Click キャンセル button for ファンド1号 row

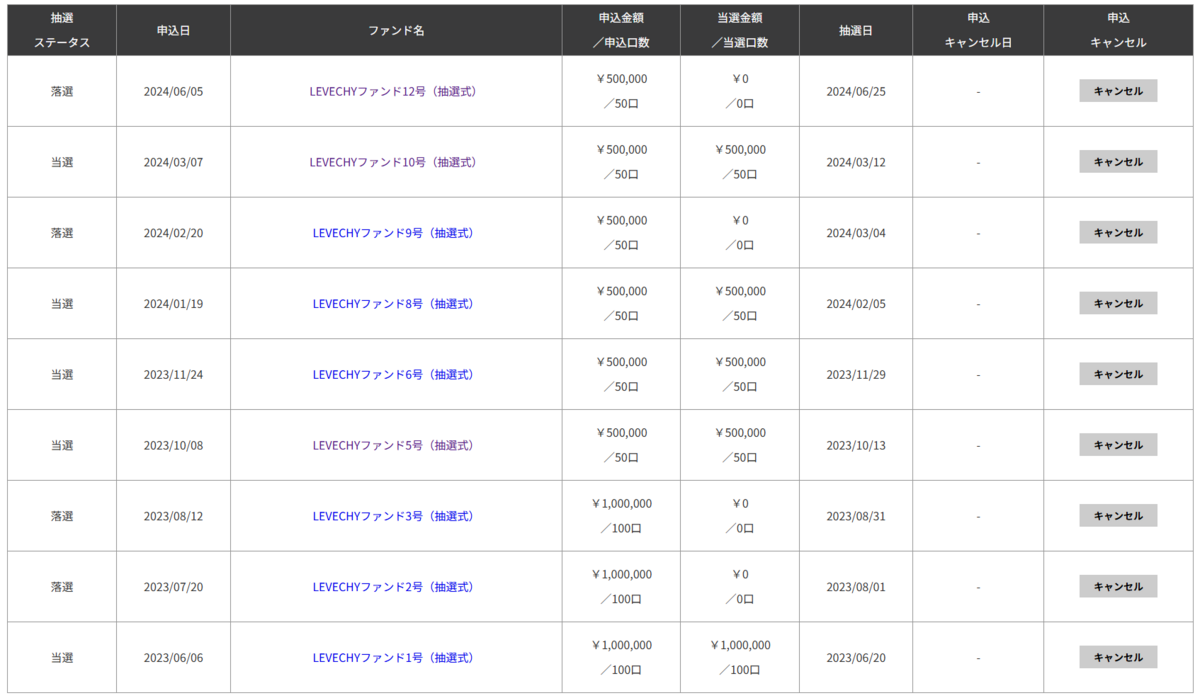tap(1118, 658)
